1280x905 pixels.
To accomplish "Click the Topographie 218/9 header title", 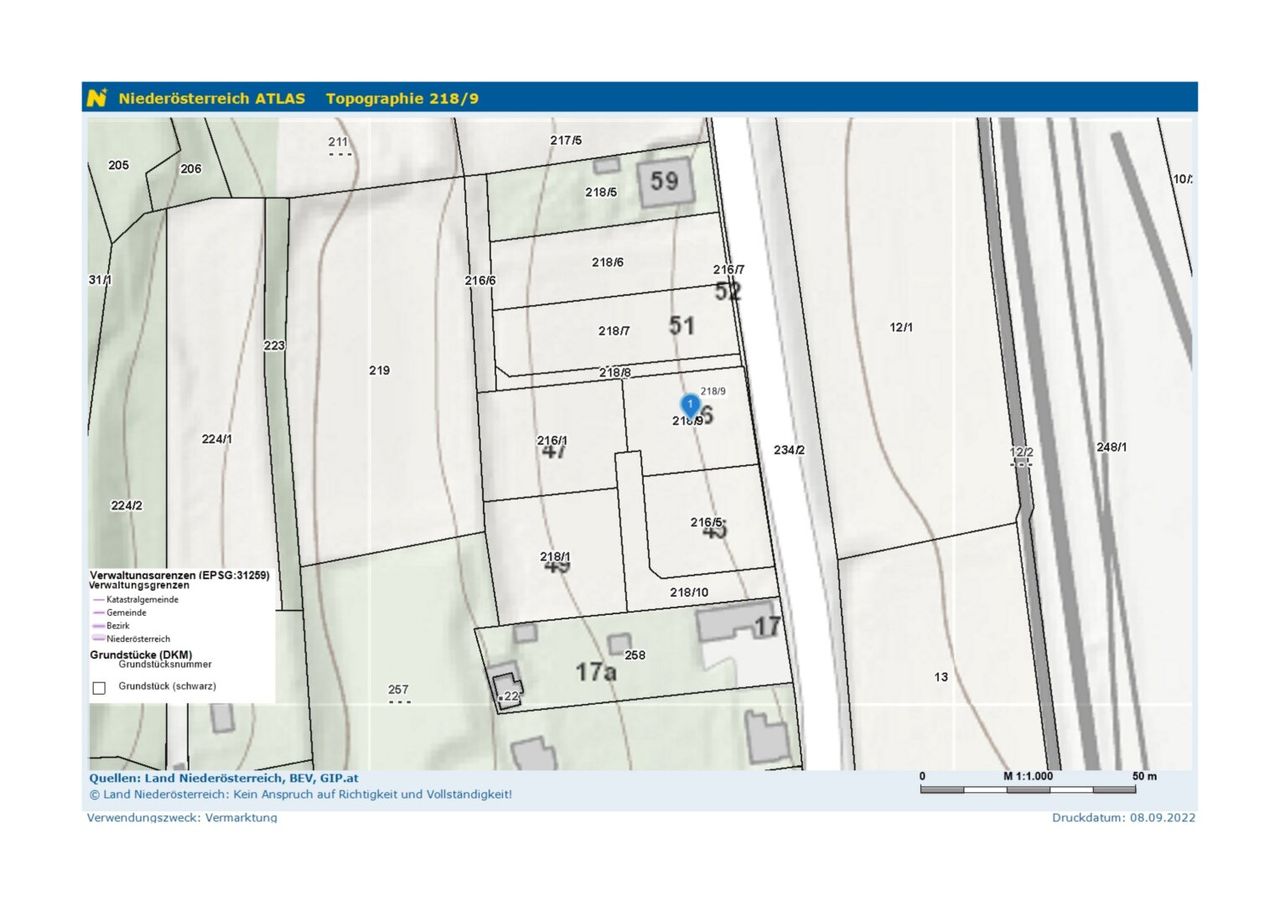I will pyautogui.click(x=402, y=98).
